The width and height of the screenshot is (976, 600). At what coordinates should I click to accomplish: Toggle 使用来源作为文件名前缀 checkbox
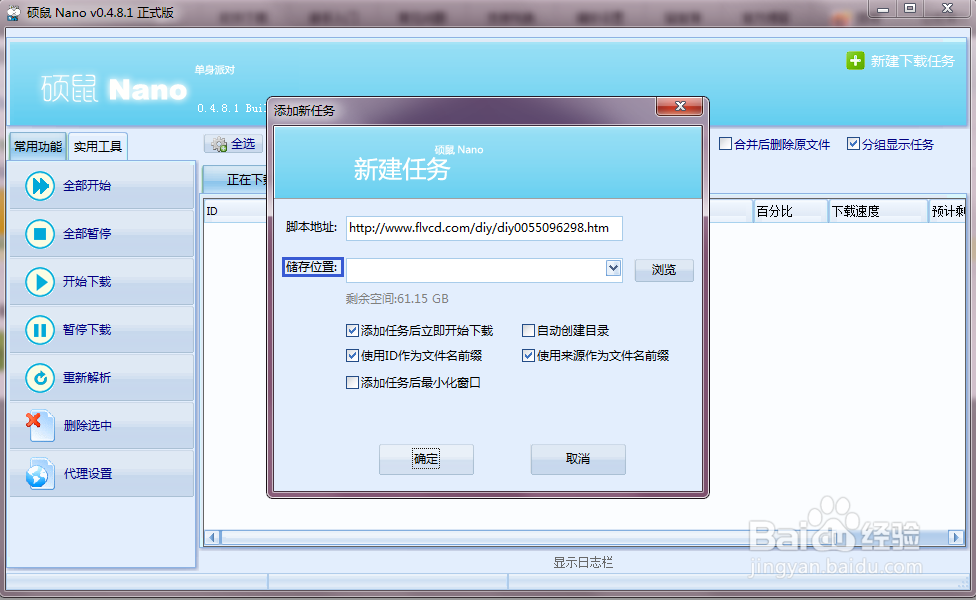(528, 355)
